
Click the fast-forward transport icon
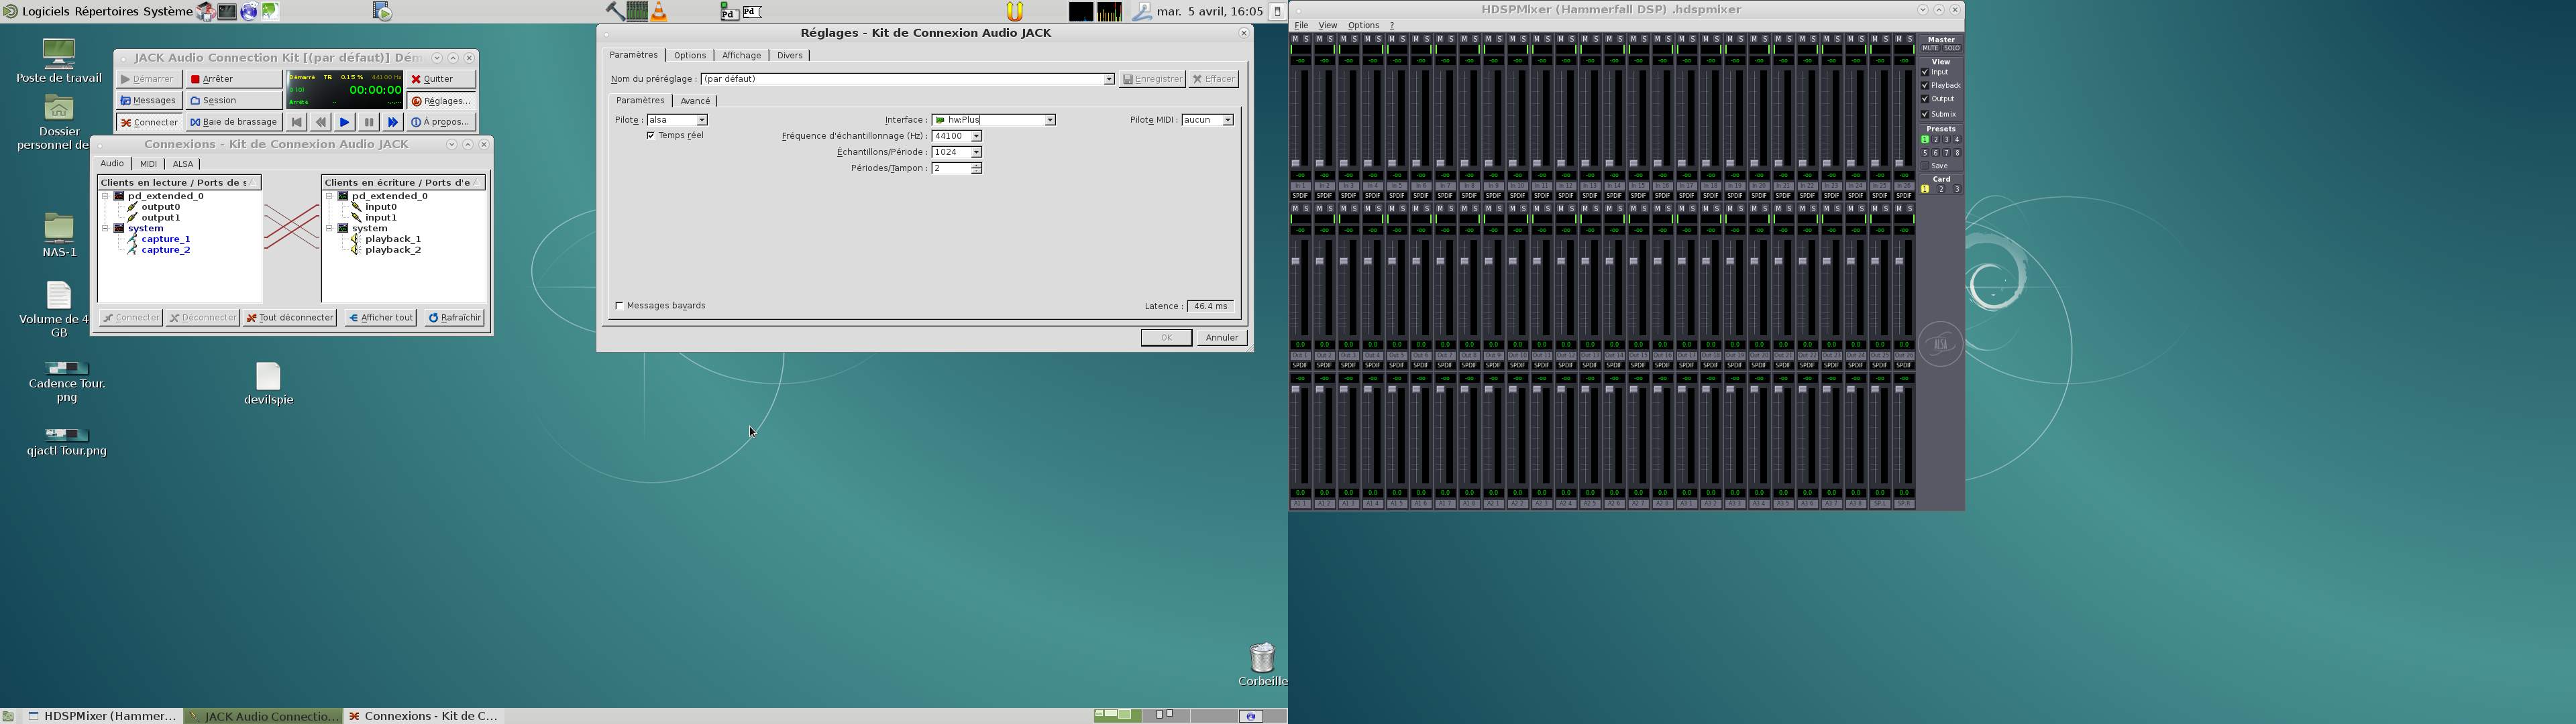tap(392, 122)
